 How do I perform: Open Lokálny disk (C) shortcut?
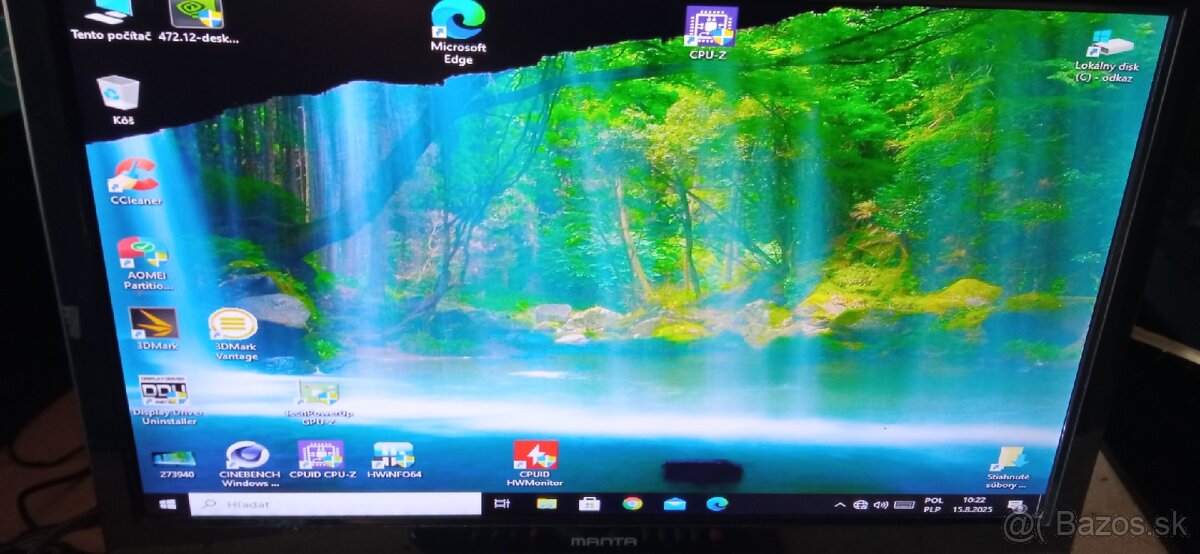[x=1107, y=56]
